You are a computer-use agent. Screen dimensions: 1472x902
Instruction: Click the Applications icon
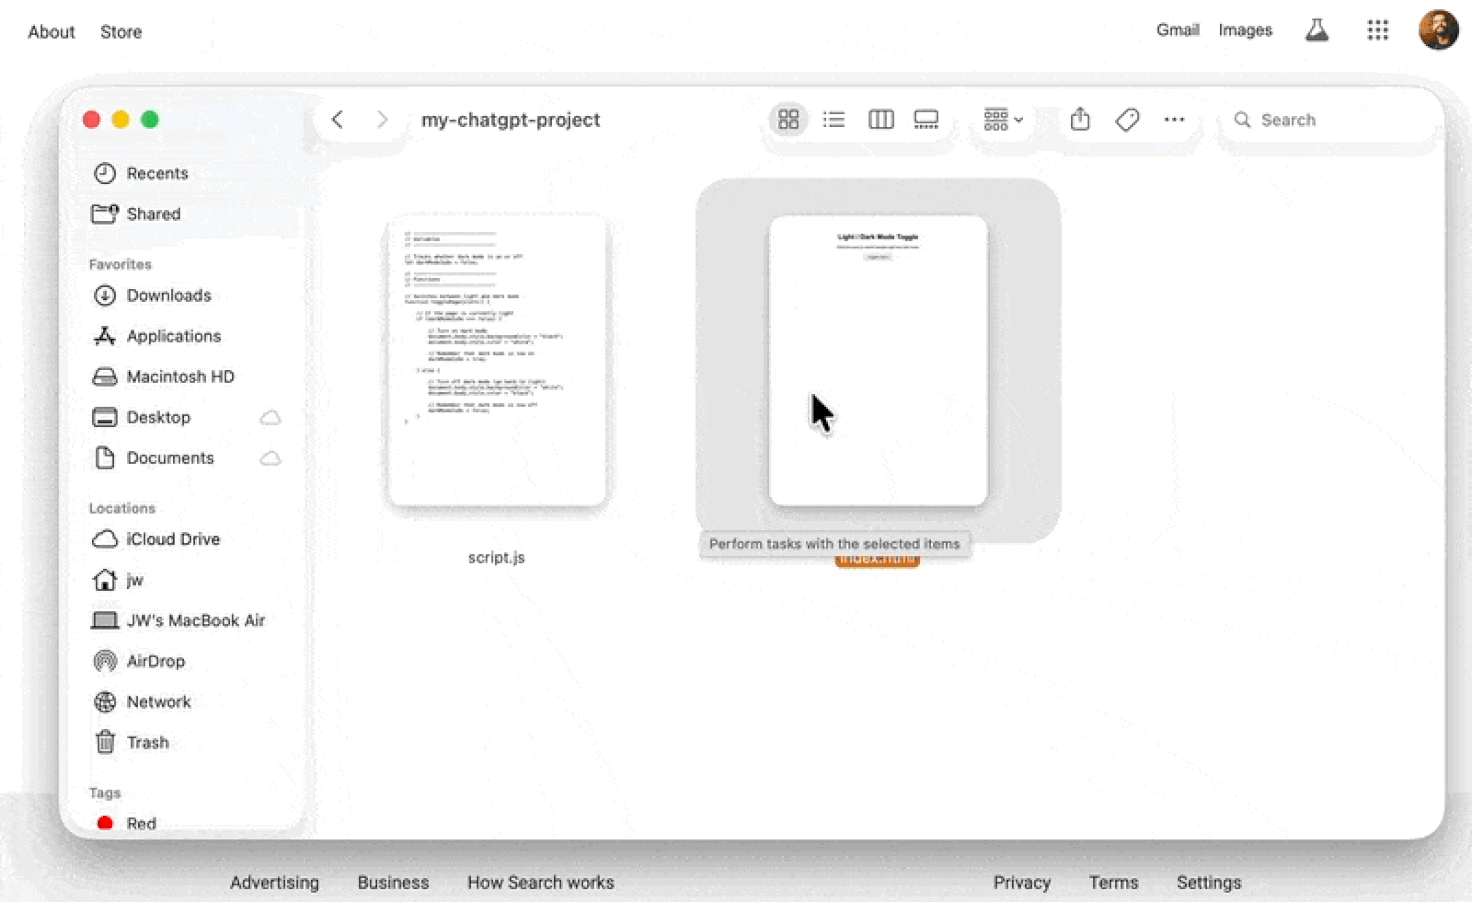point(104,336)
